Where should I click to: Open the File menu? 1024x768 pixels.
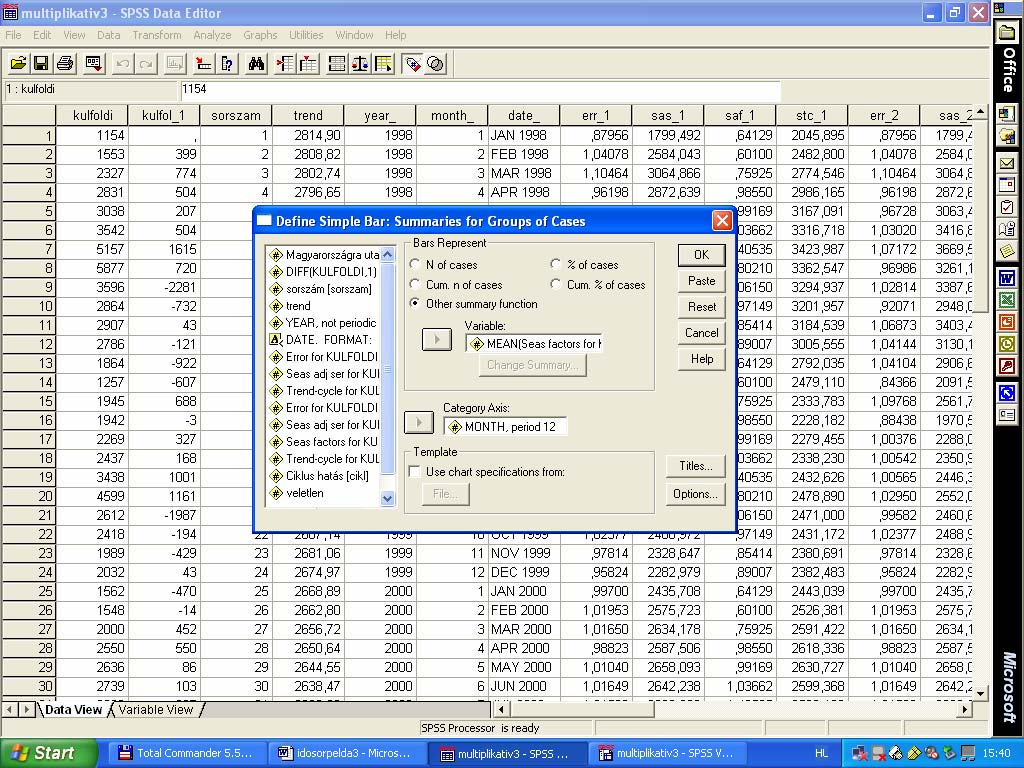pos(13,35)
